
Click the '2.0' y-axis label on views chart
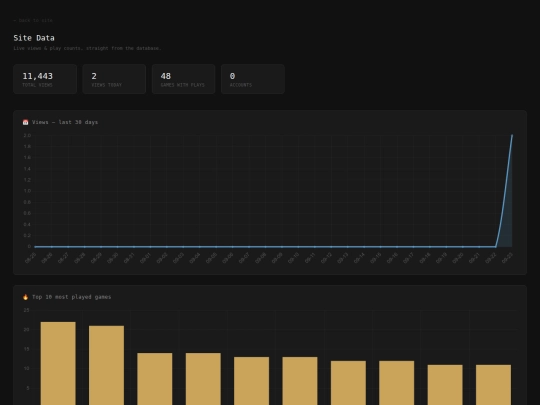click(27, 136)
